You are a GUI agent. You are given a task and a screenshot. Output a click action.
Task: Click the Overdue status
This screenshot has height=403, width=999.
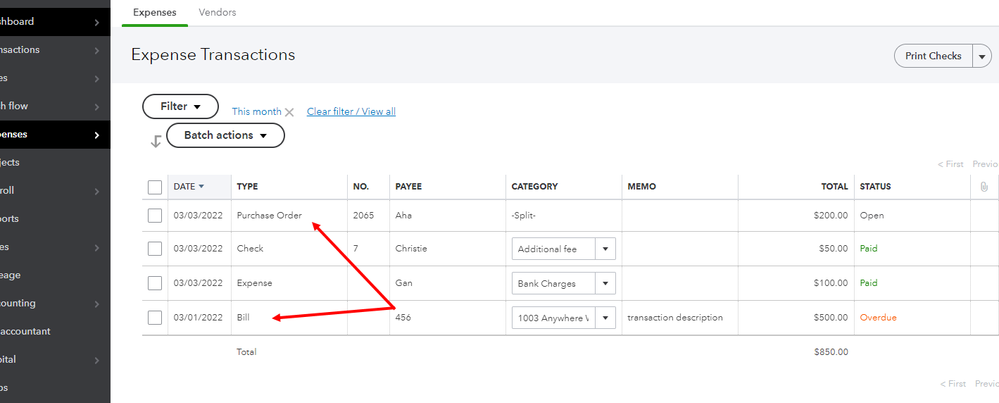click(878, 317)
